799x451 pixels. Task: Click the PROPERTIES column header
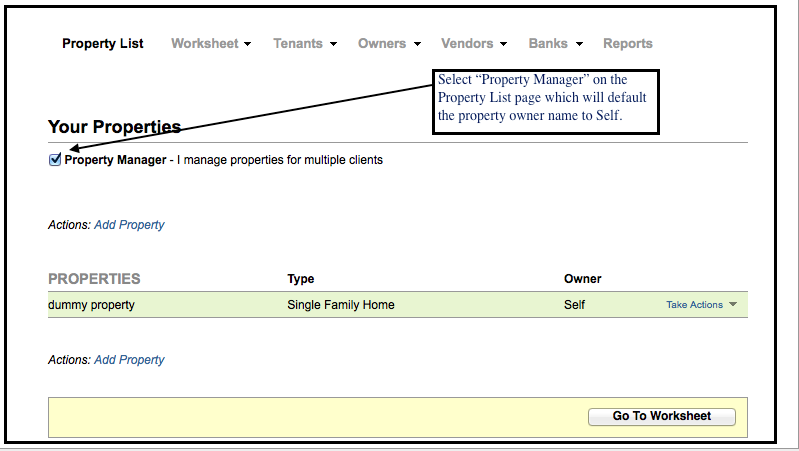point(94,279)
